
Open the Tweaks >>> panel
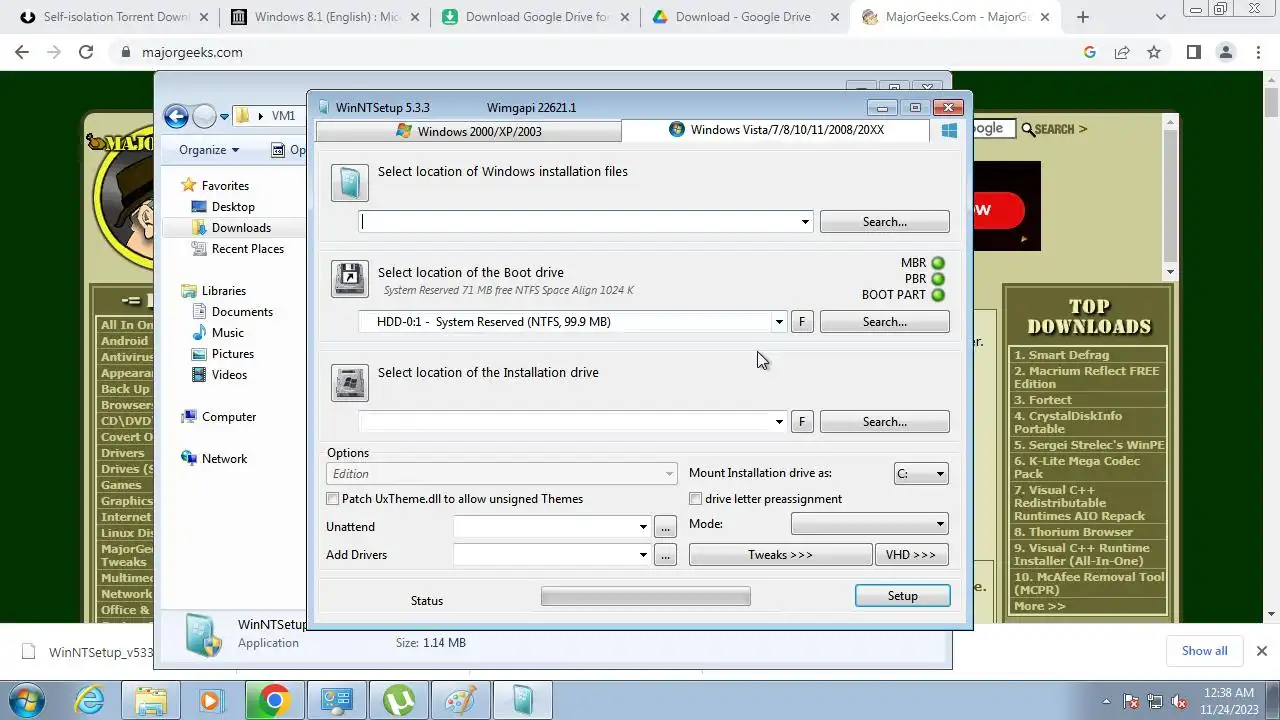(780, 555)
